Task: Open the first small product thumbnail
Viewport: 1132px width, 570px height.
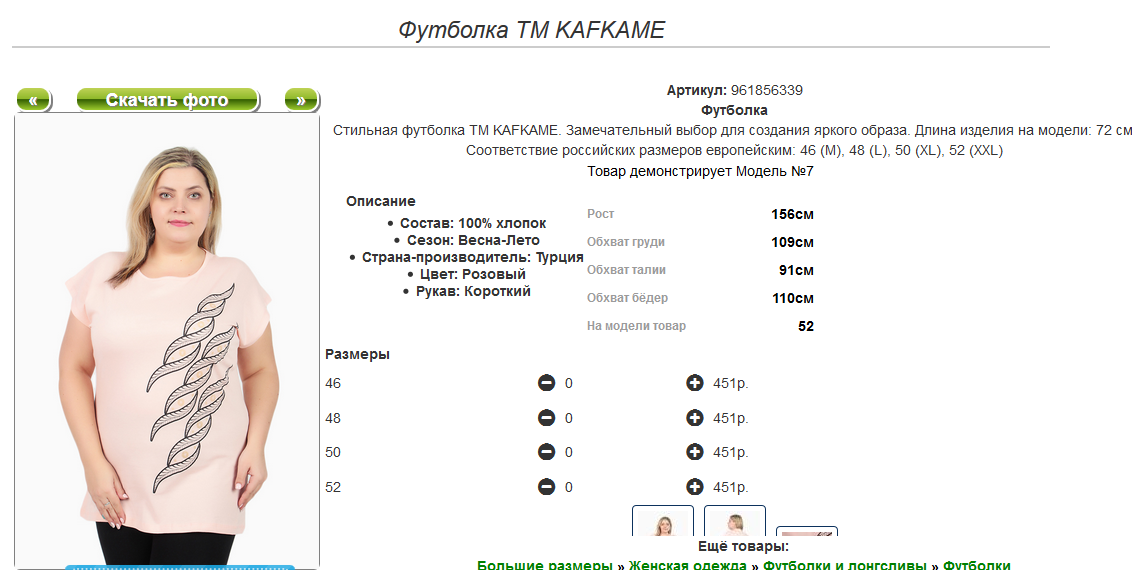Action: 663,521
